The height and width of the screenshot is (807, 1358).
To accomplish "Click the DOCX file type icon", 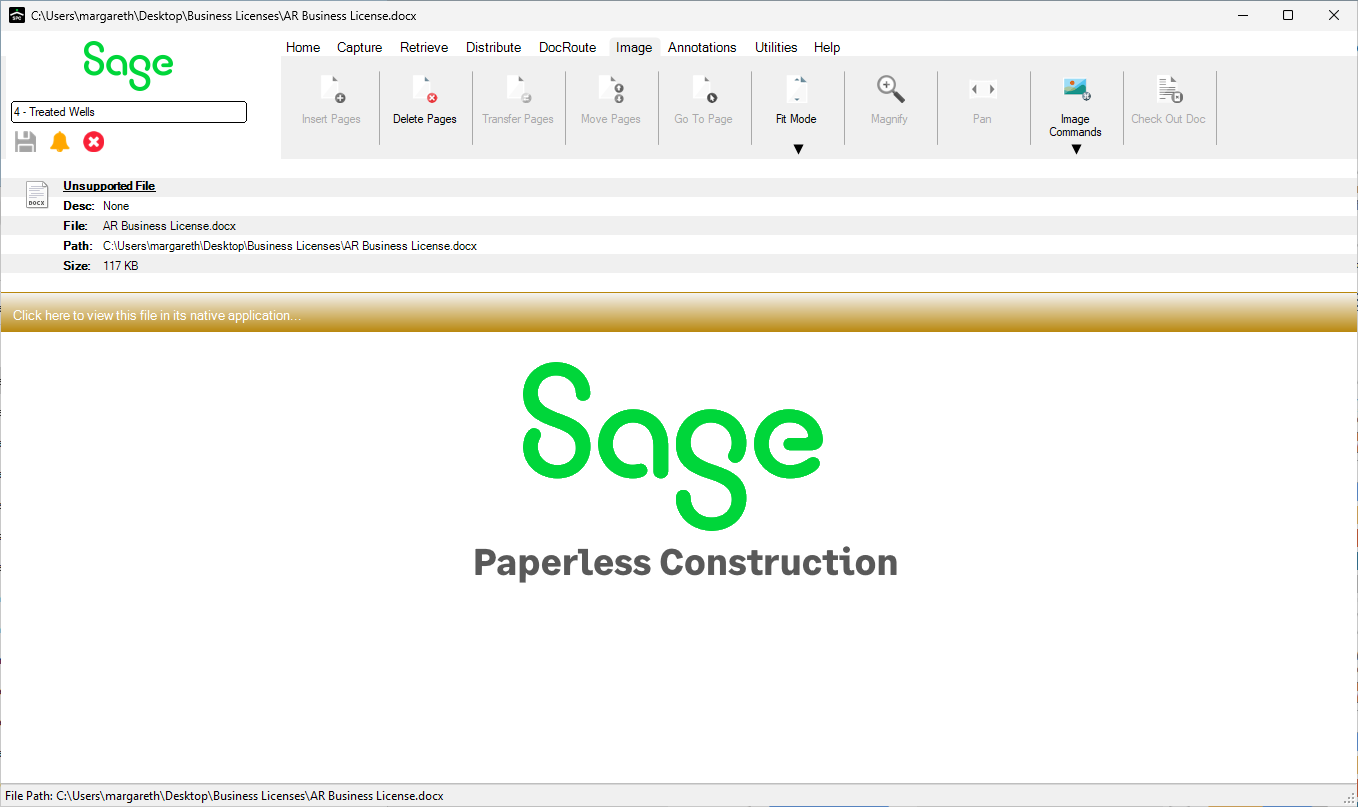I will tap(37, 195).
